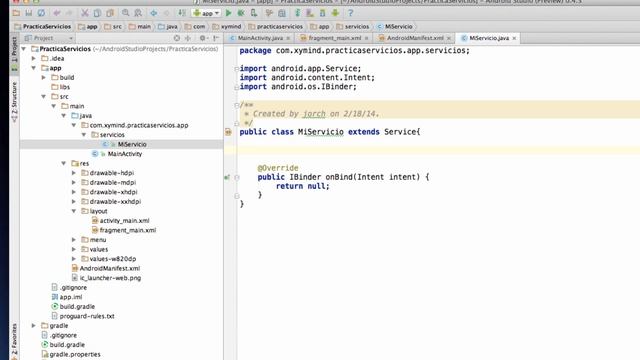Click the Debug app bug icon
Viewport: 640px width, 360px height.
coord(241,13)
